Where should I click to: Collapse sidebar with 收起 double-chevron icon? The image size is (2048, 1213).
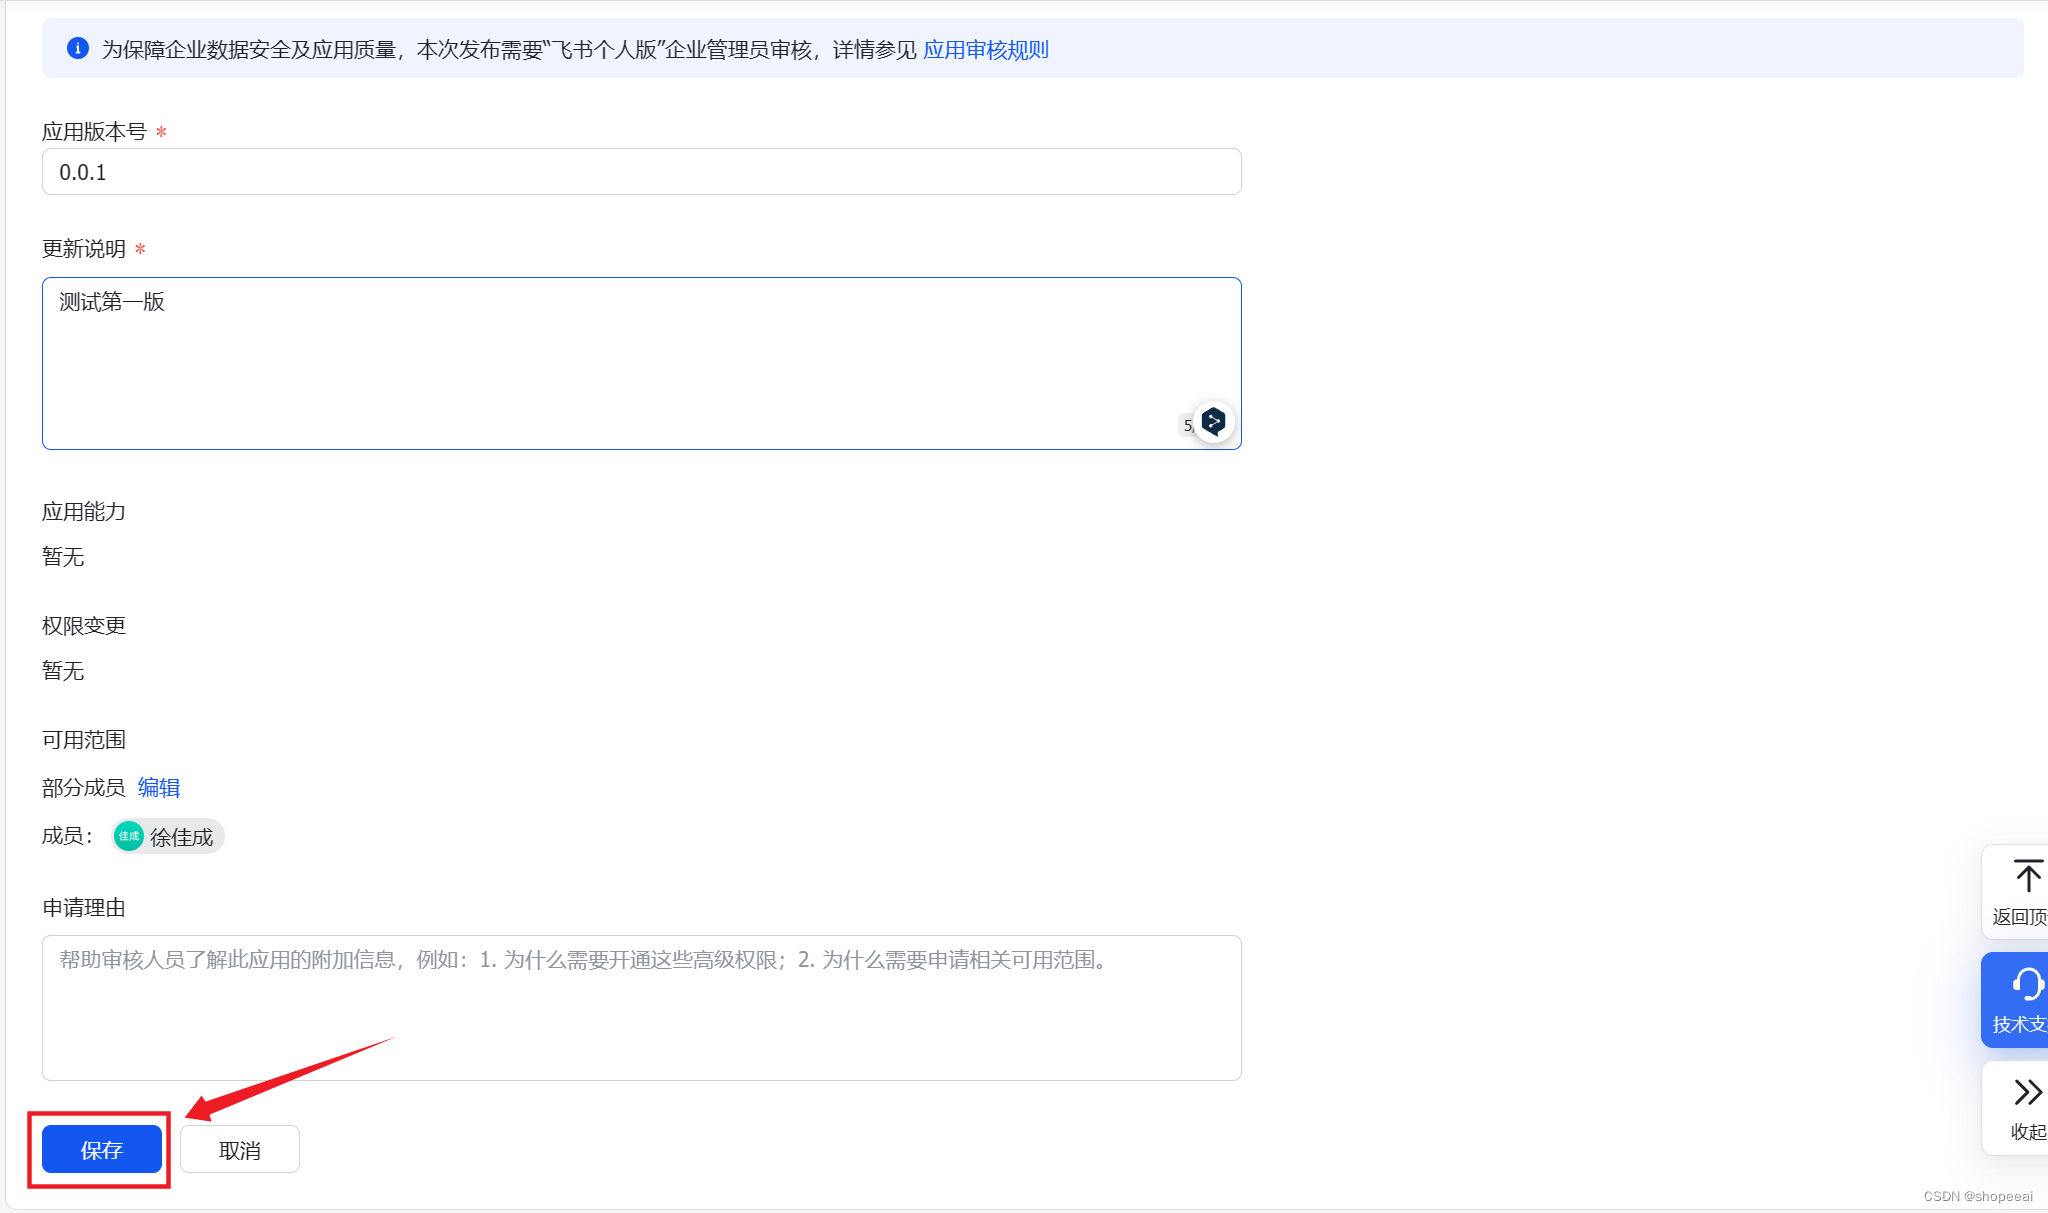(x=2027, y=1092)
